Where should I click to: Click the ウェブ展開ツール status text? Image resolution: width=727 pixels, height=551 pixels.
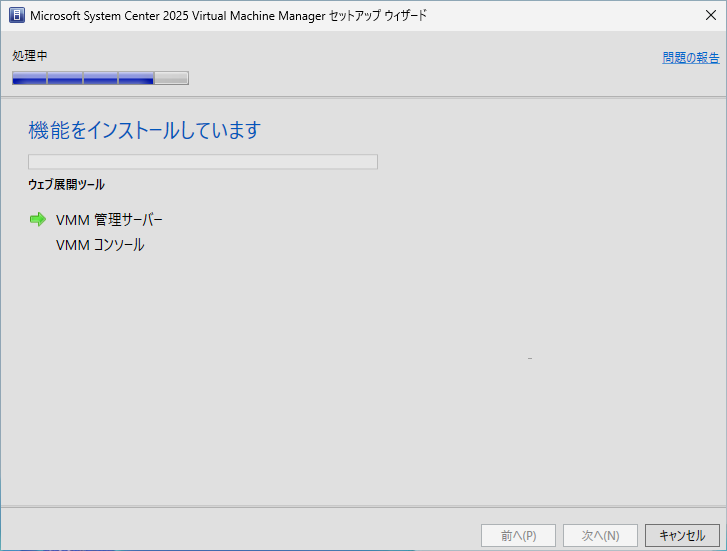point(66,185)
